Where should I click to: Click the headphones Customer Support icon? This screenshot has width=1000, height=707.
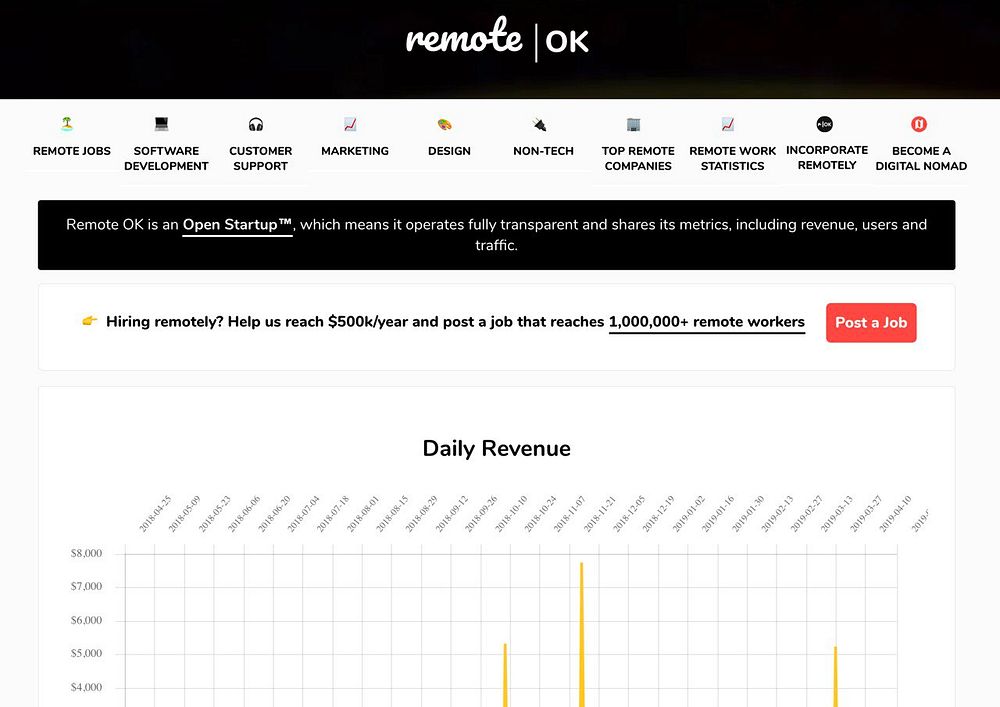[x=256, y=124]
